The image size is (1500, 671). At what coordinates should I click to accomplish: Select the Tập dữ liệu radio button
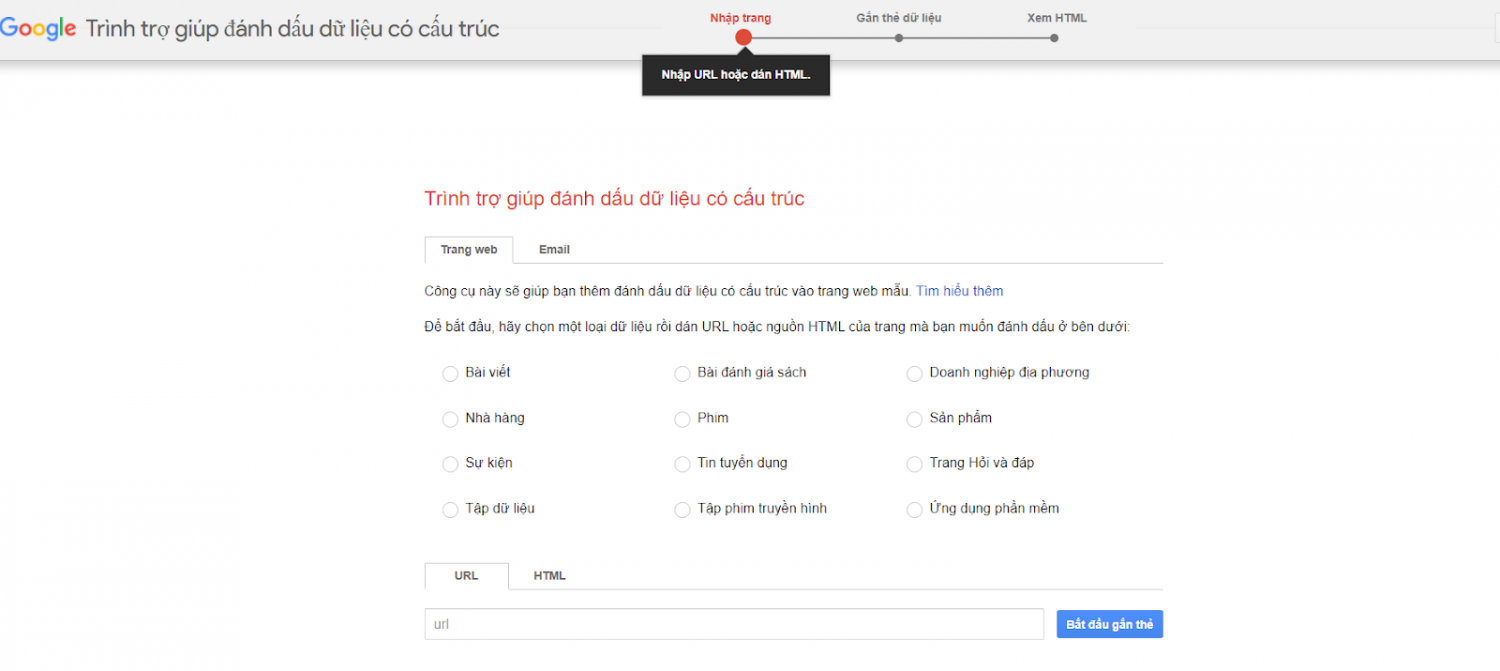tap(450, 510)
